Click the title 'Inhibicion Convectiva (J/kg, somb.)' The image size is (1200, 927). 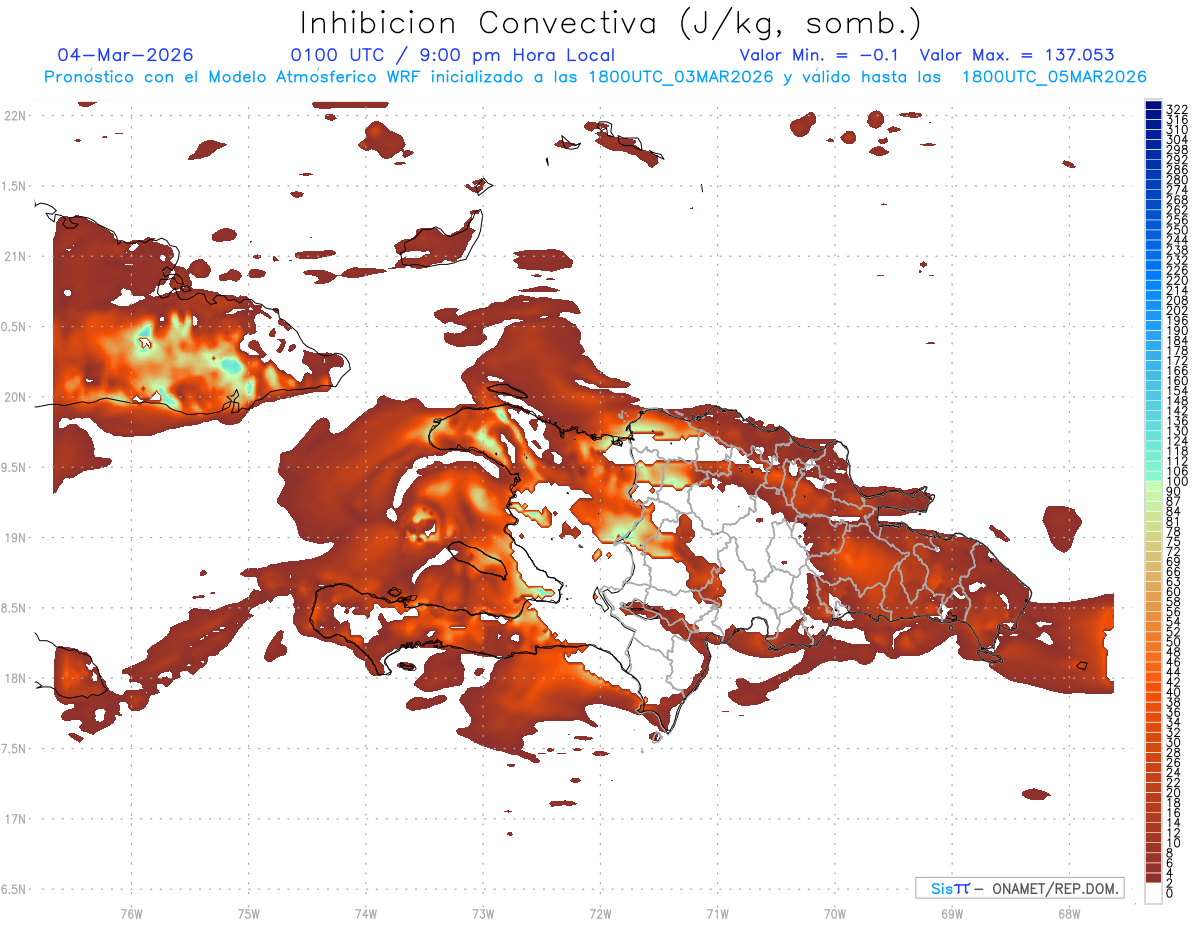coord(611,23)
